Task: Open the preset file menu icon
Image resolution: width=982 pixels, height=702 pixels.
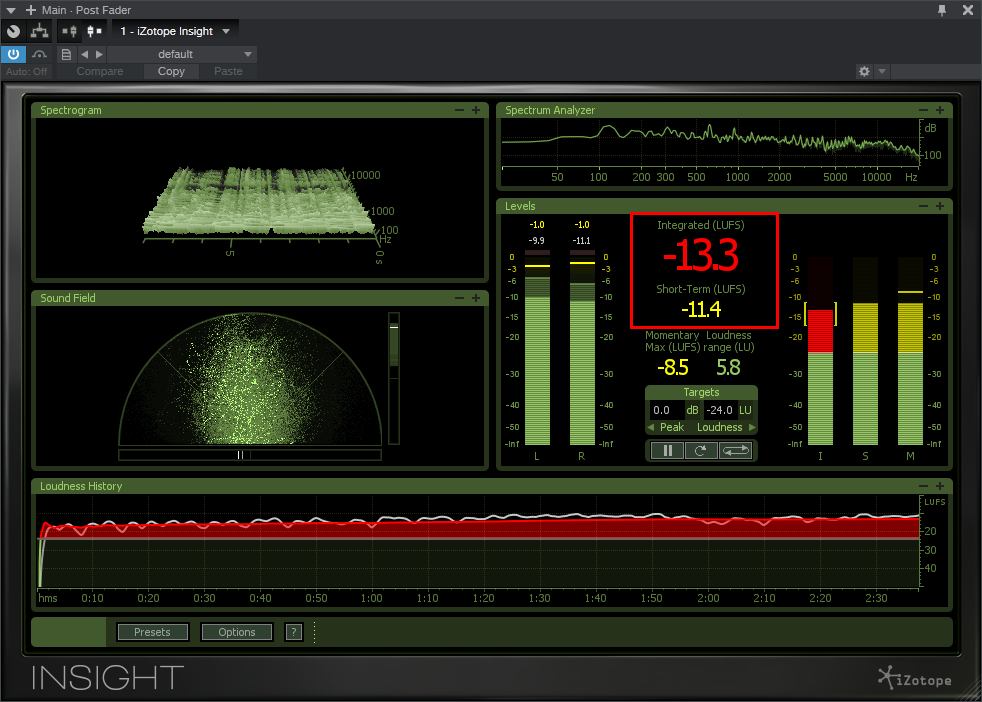Action: [x=66, y=54]
